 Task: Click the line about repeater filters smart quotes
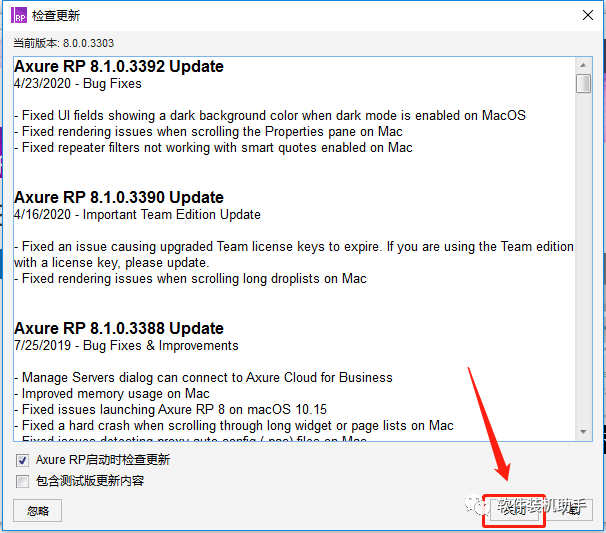pos(213,148)
